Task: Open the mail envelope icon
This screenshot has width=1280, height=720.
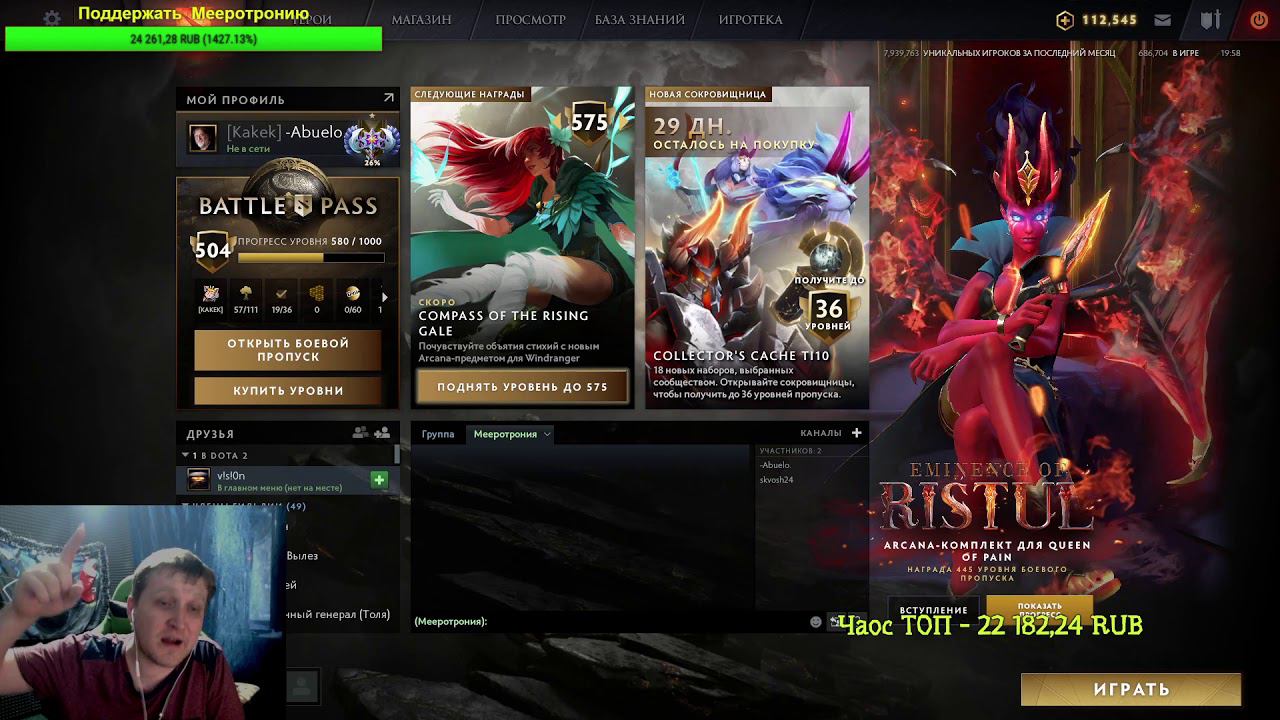Action: coord(1163,19)
